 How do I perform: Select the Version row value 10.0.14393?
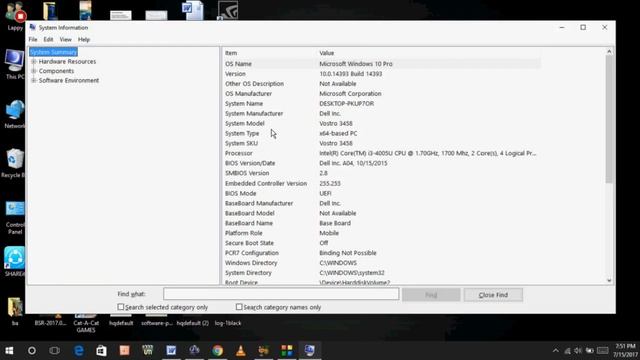click(351, 74)
